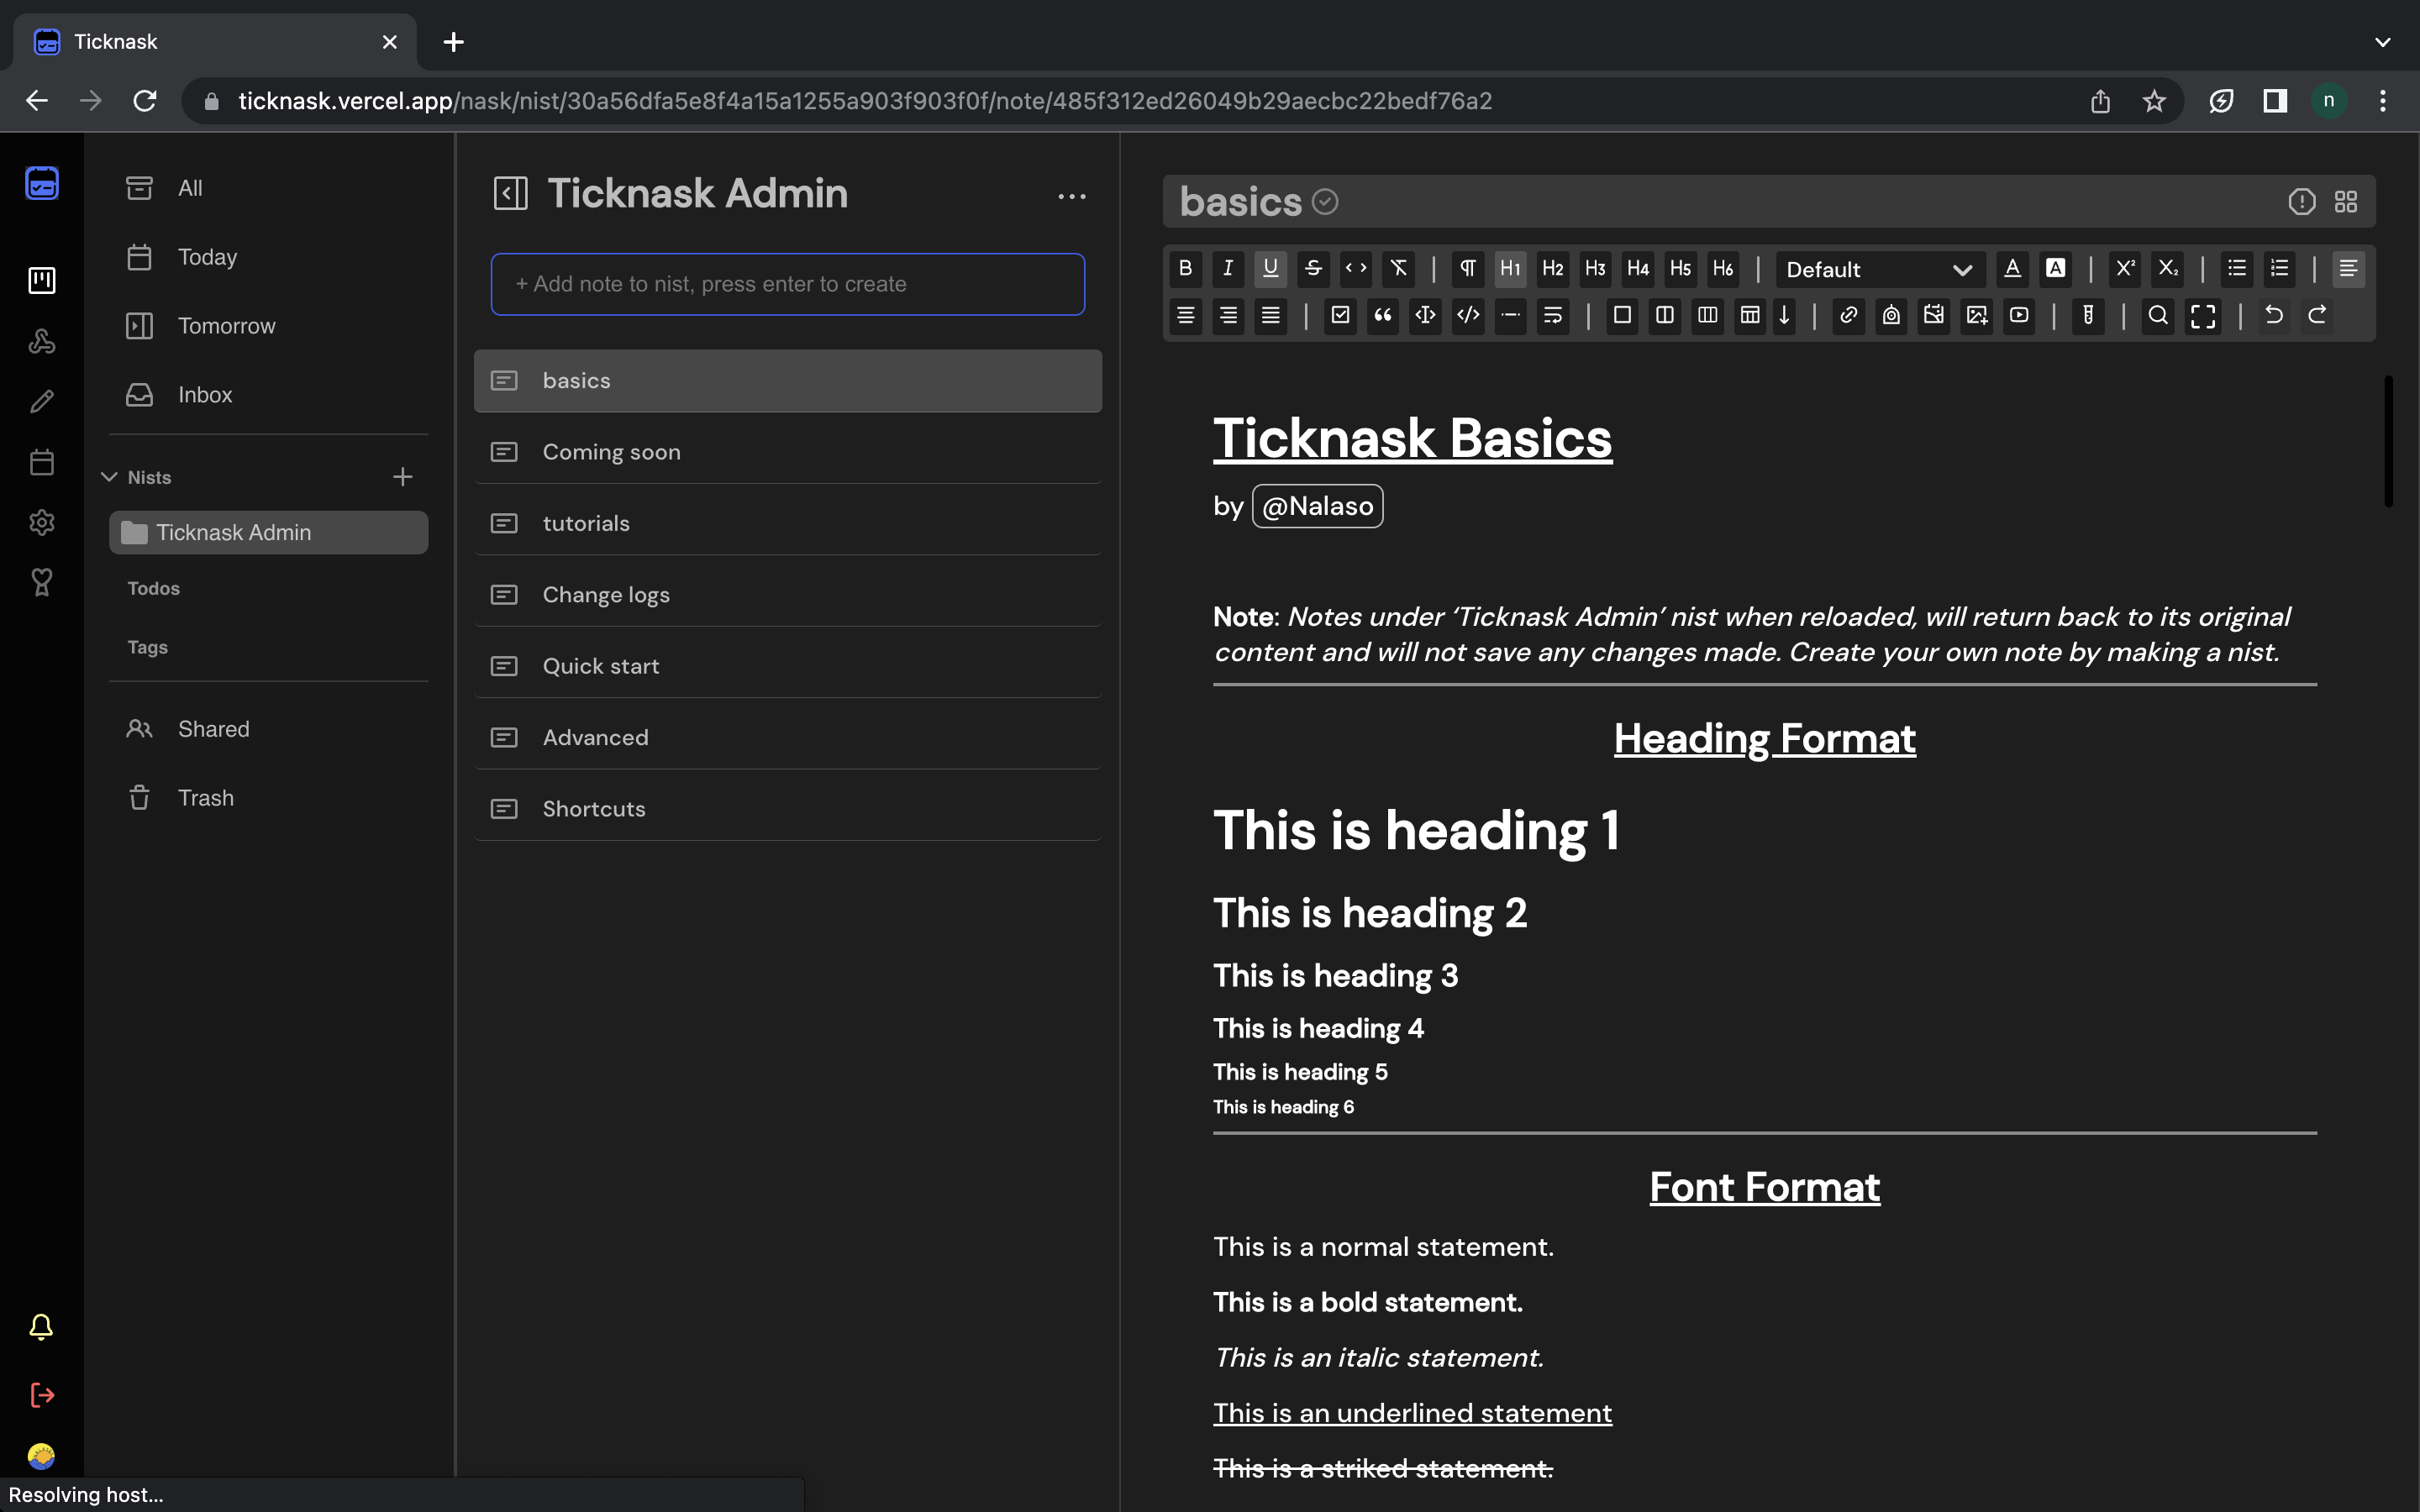Apply subscript formatting
The height and width of the screenshot is (1512, 2420).
(2168, 269)
